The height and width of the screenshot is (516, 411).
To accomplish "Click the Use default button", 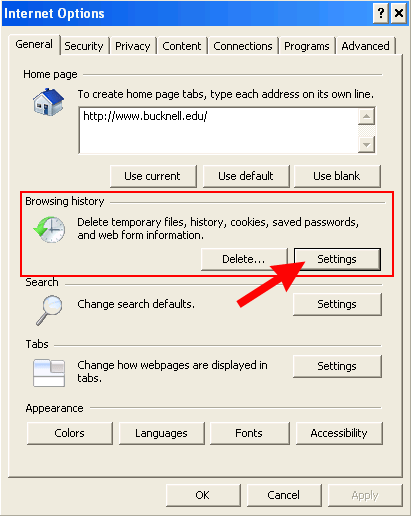I will [246, 176].
